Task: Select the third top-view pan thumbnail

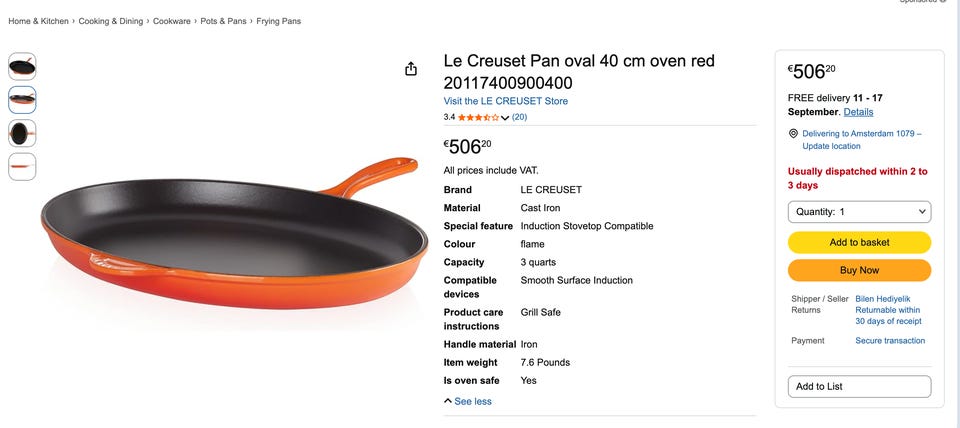Action: pyautogui.click(x=22, y=133)
